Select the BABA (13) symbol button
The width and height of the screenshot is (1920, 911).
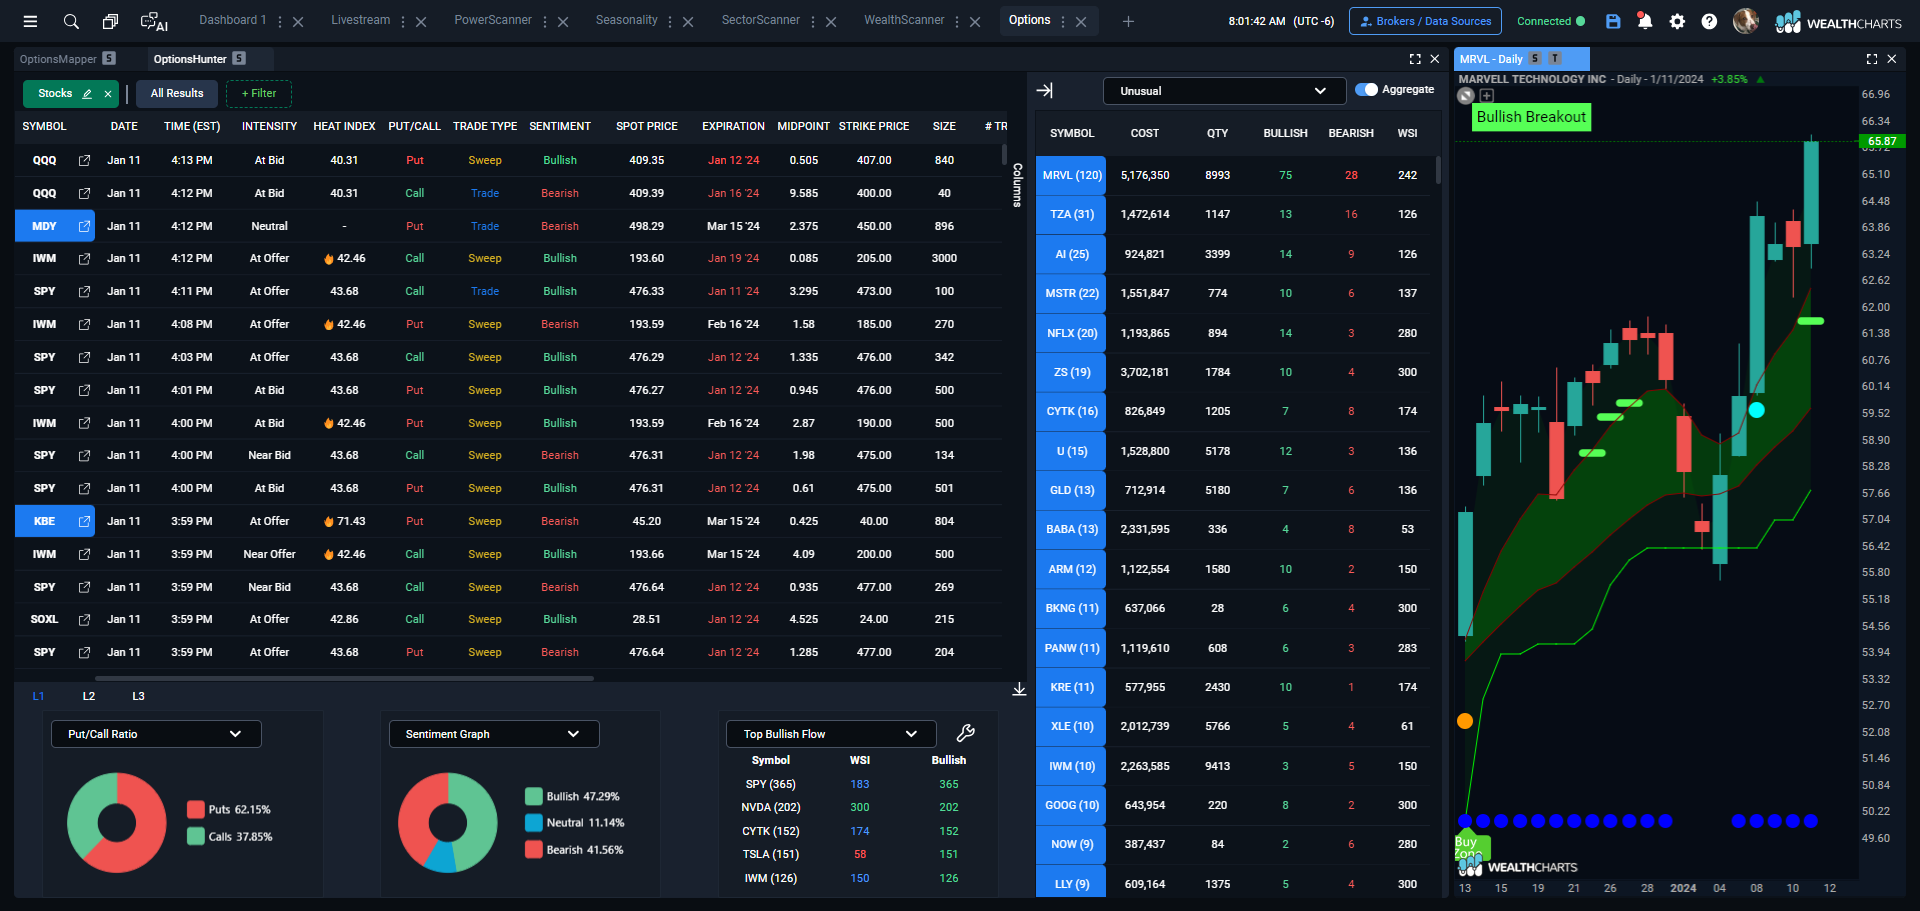point(1072,529)
